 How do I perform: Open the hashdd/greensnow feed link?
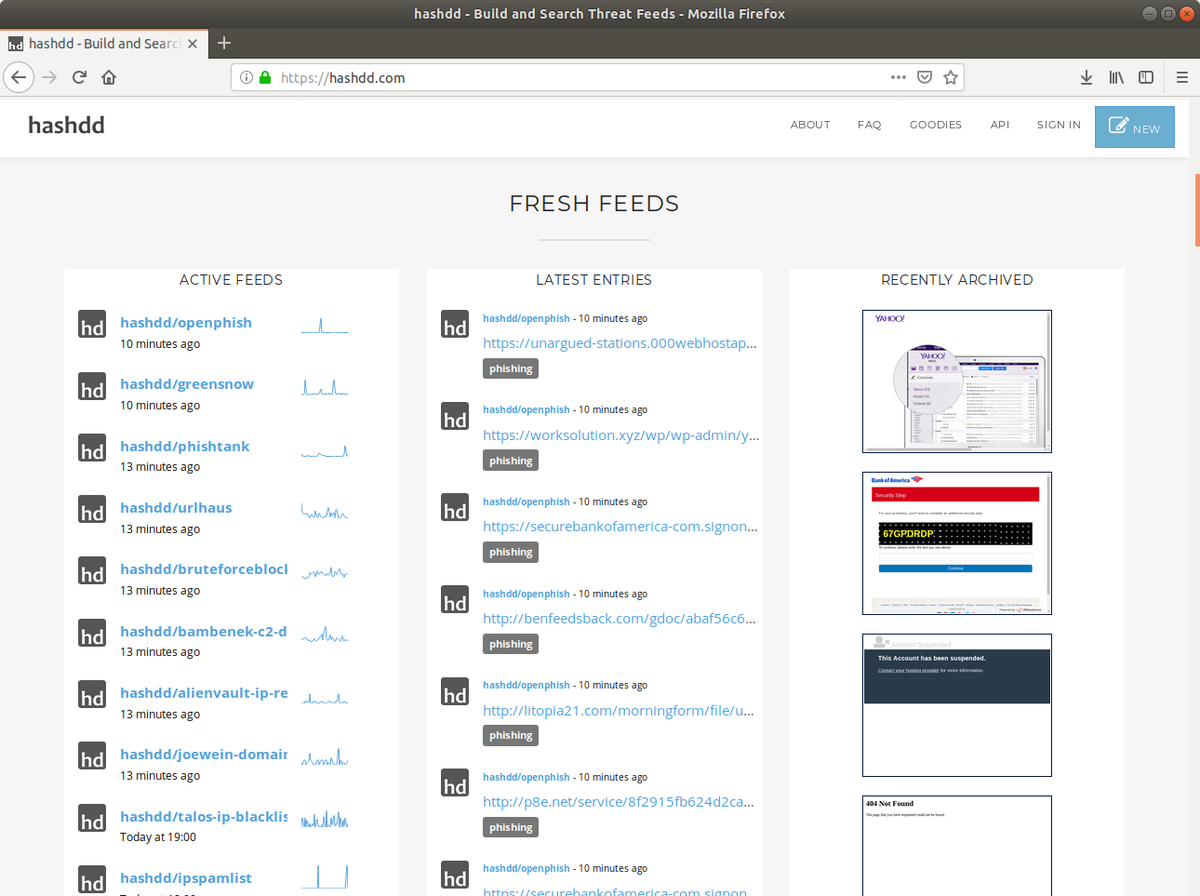pos(187,384)
